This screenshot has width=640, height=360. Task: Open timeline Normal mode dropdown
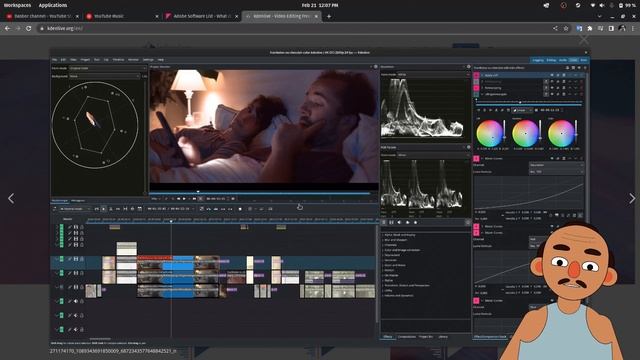coord(76,209)
